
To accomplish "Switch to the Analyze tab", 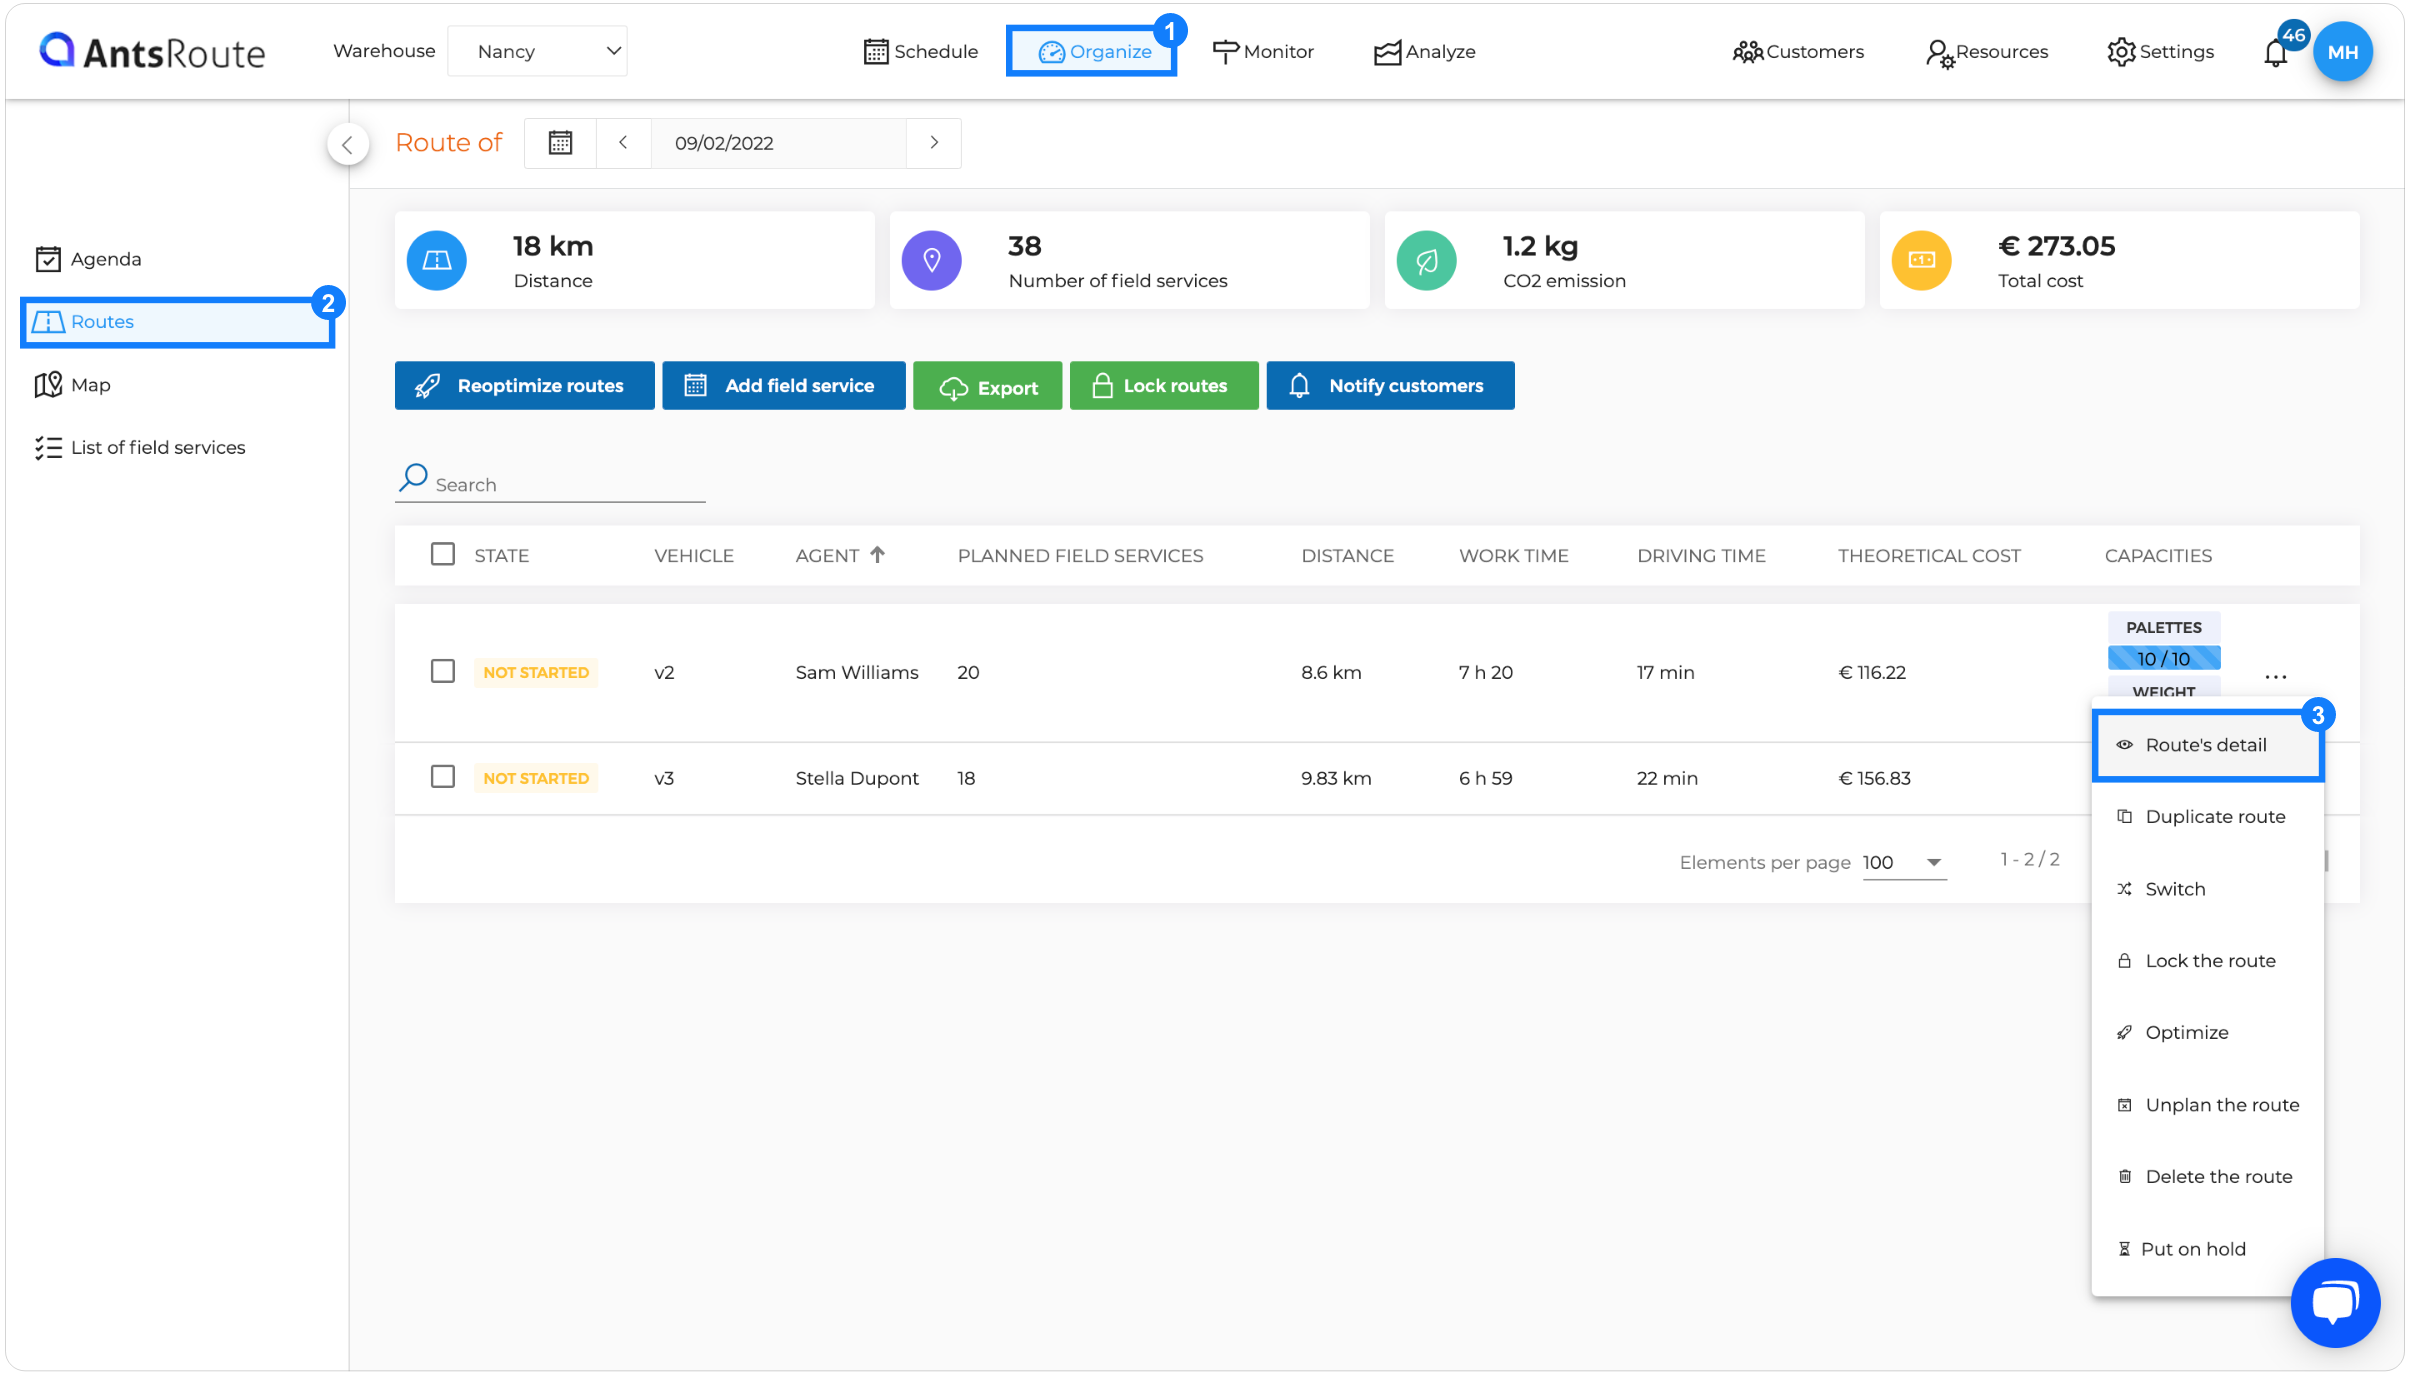I will 1425,52.
